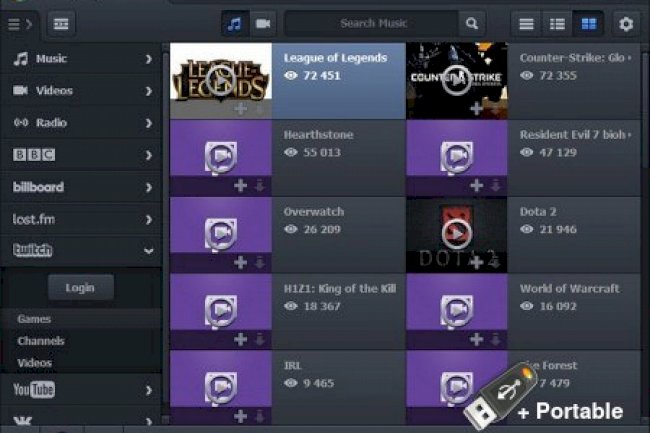
Task: Switch to music mode note icon
Action: click(x=235, y=24)
